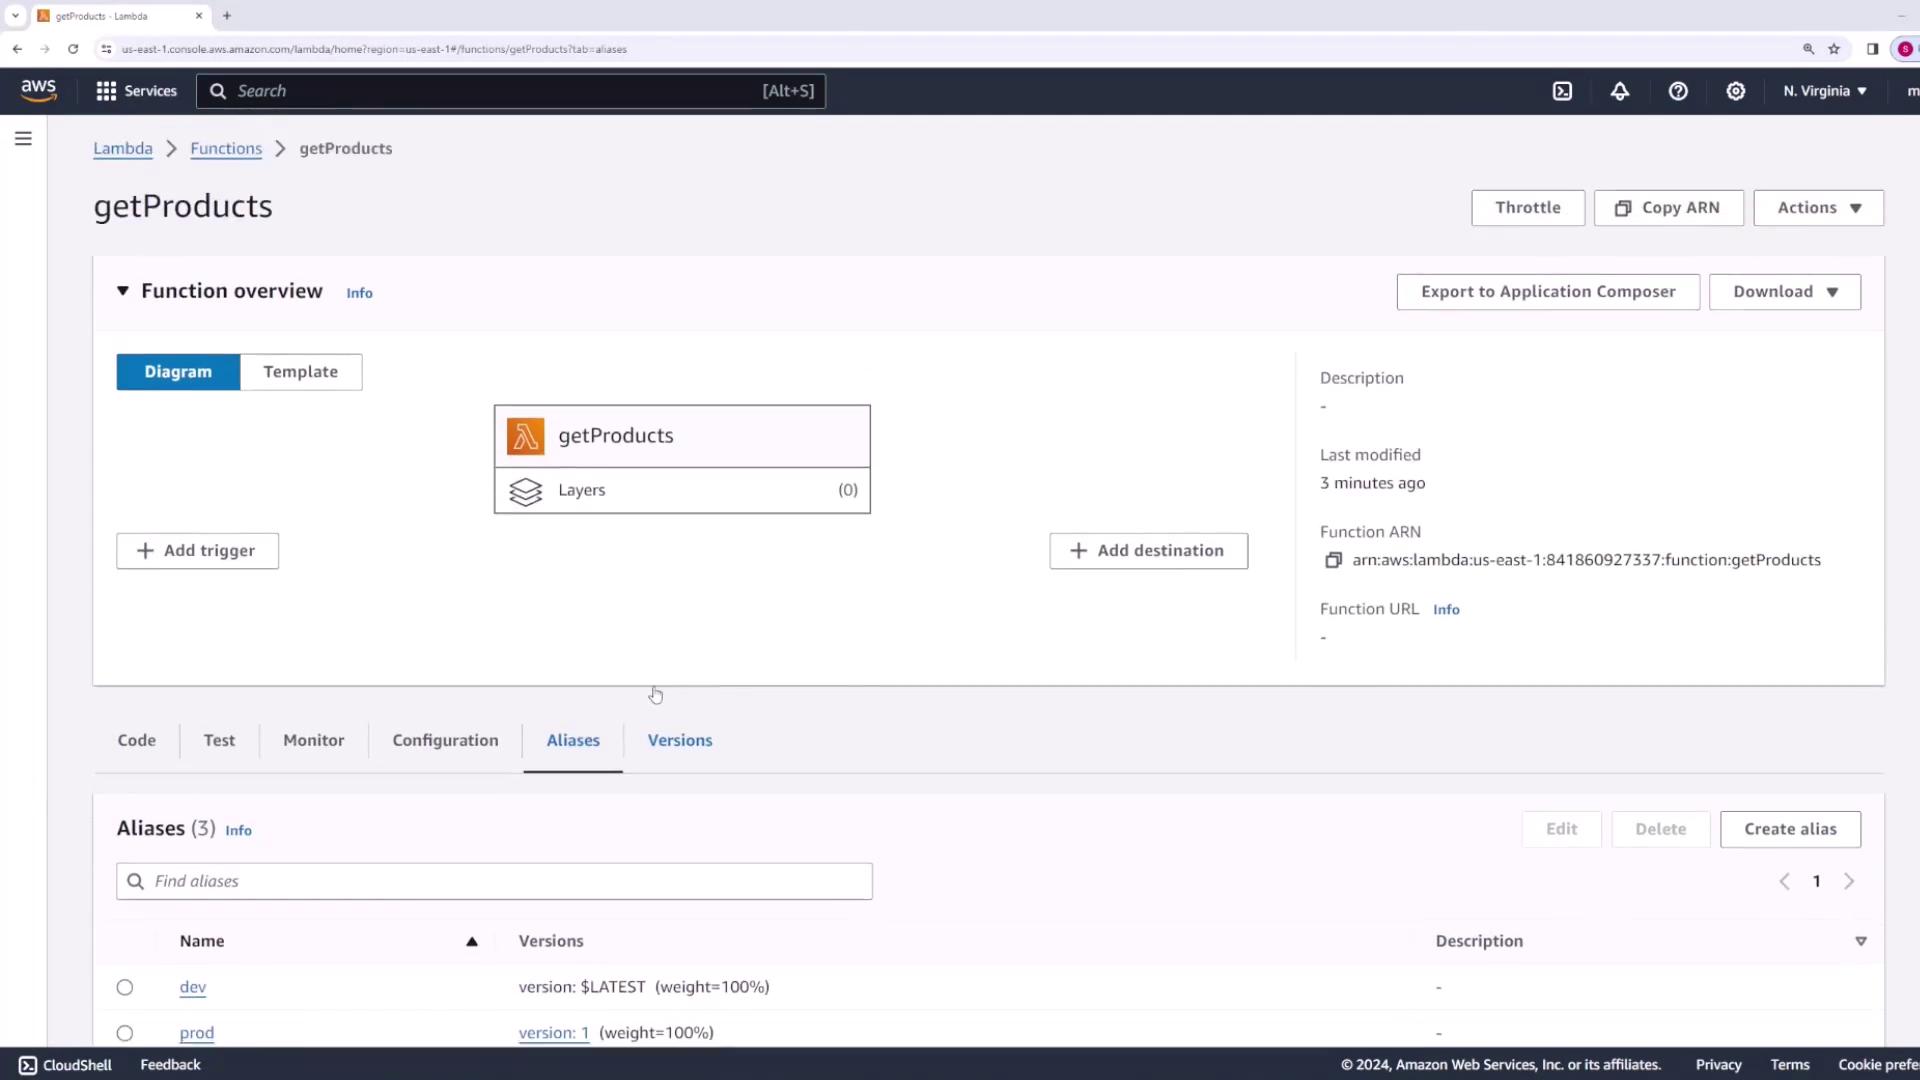Open the AWS home logo
Image resolution: width=1920 pixels, height=1080 pixels.
point(39,90)
